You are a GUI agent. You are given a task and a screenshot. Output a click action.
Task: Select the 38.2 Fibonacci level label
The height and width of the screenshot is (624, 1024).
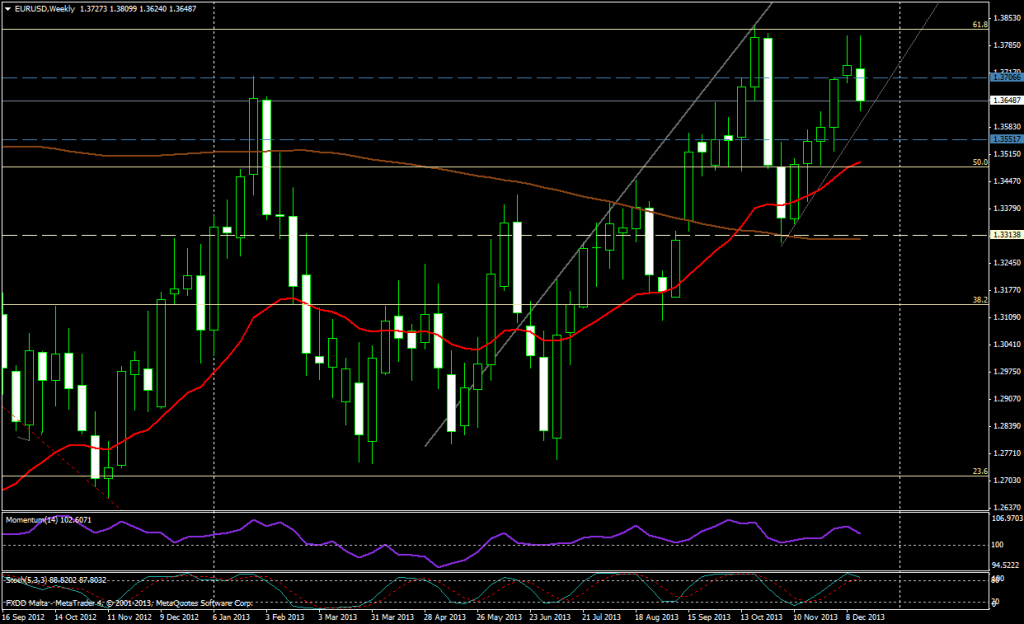coord(980,299)
